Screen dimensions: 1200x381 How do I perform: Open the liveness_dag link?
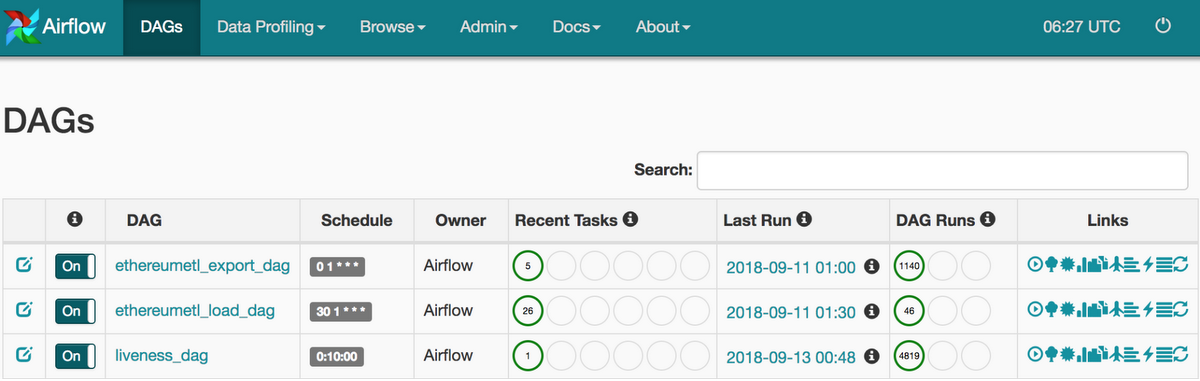[x=162, y=356]
